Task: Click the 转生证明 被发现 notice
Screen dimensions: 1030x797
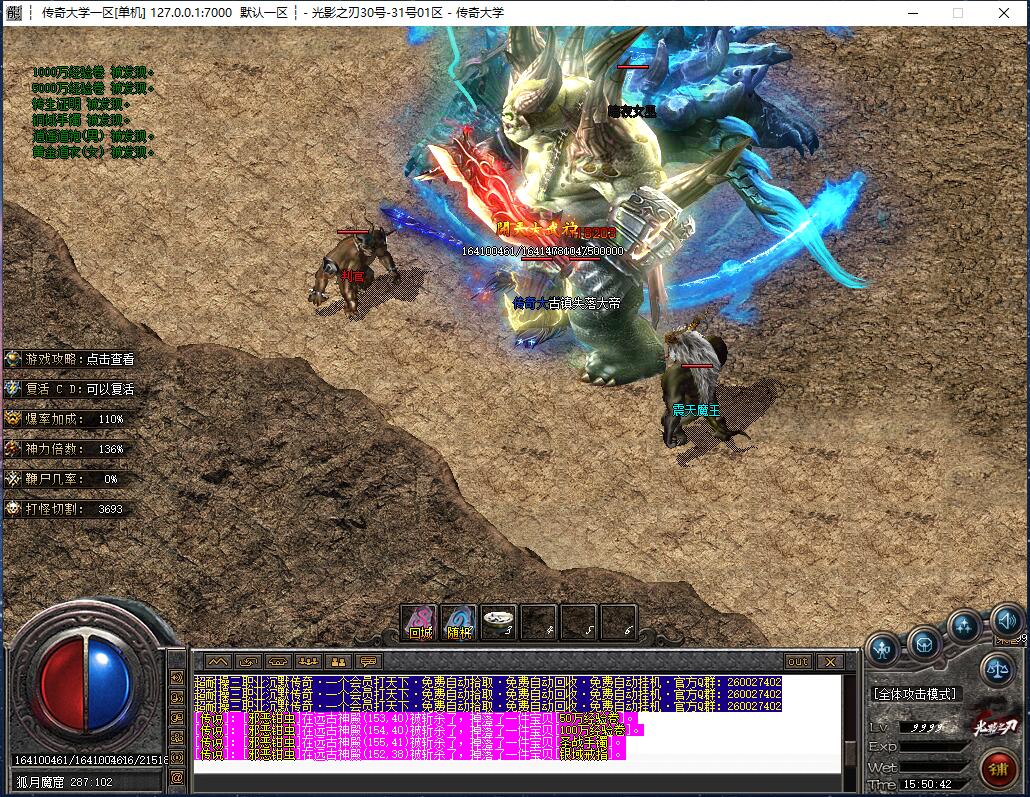Action: pos(81,104)
